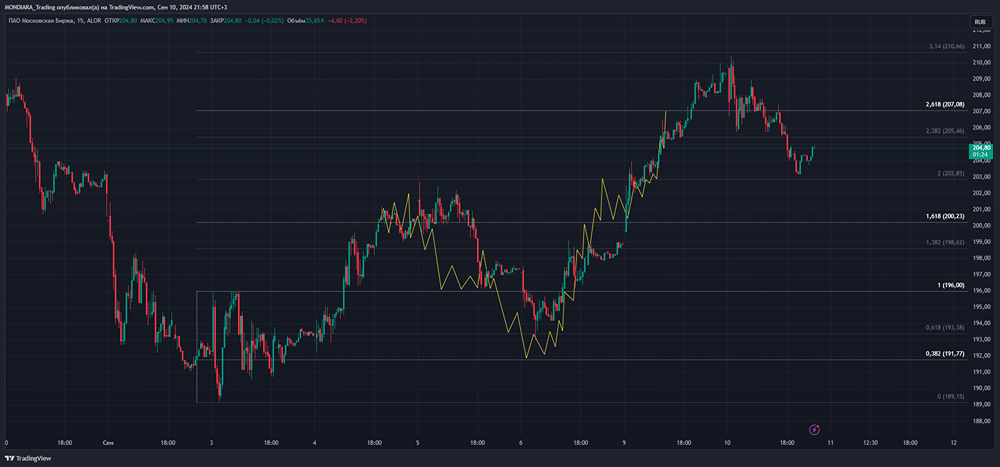This screenshot has height=467, width=1000.
Task: Click the 12:30 mark on the time axis
Action: [x=870, y=442]
